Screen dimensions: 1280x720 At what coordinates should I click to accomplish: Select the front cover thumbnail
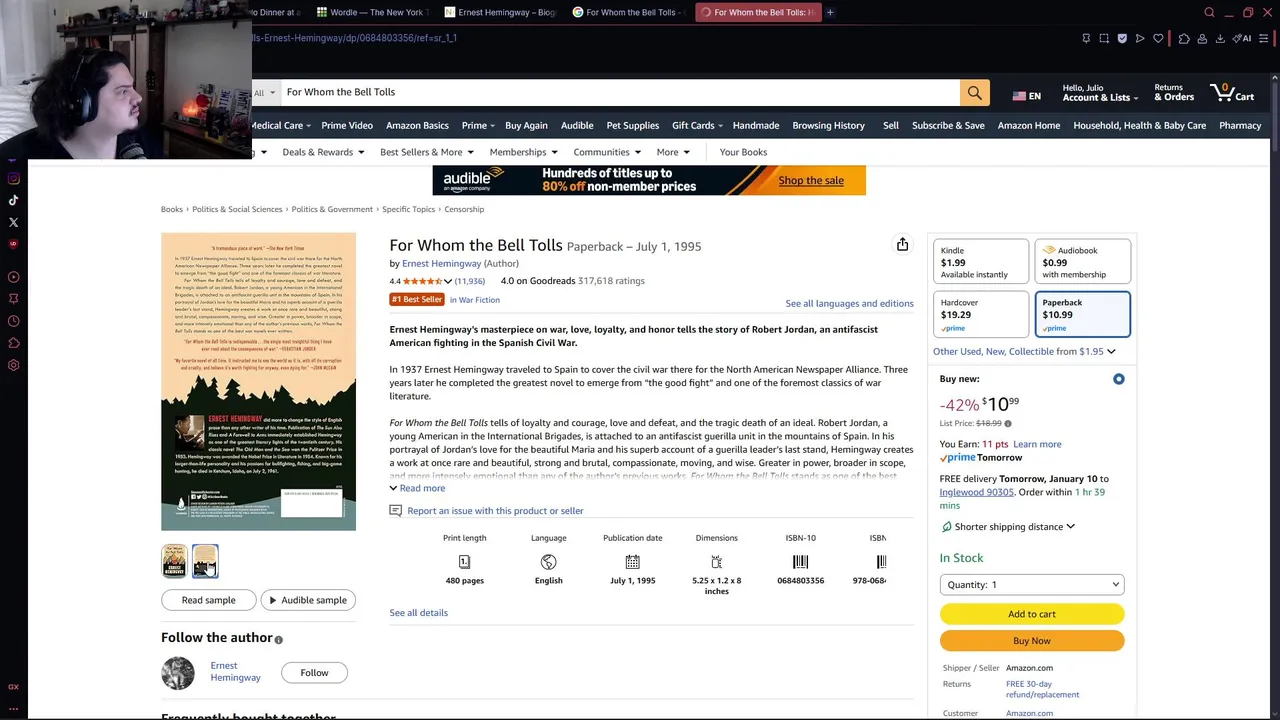point(174,561)
